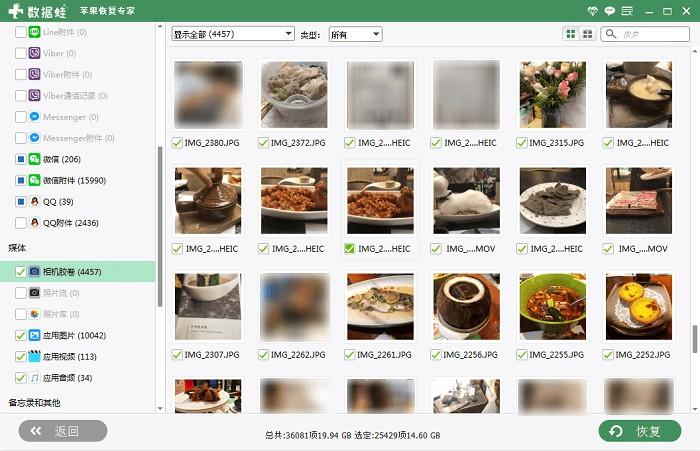The image size is (700, 451).
Task: Uncheck IMG_2372.JPG checkbox
Action: [263, 143]
